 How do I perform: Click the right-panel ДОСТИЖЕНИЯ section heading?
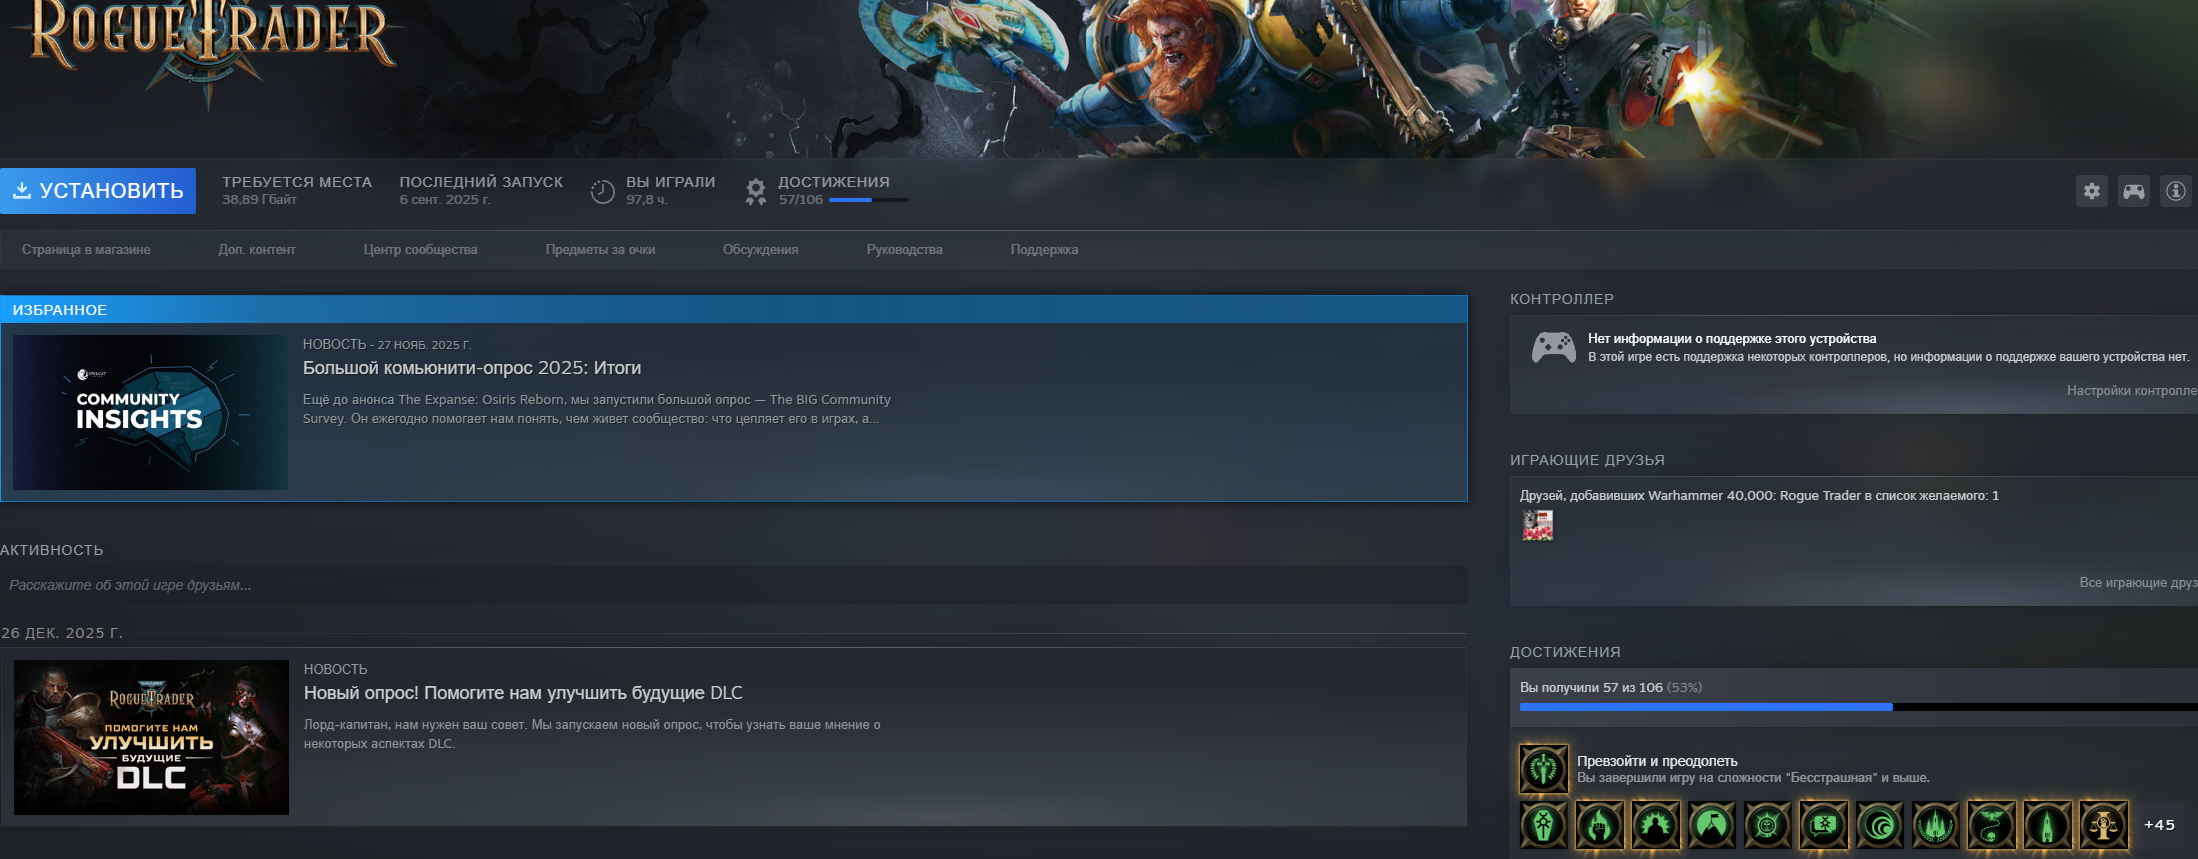[x=1565, y=652]
